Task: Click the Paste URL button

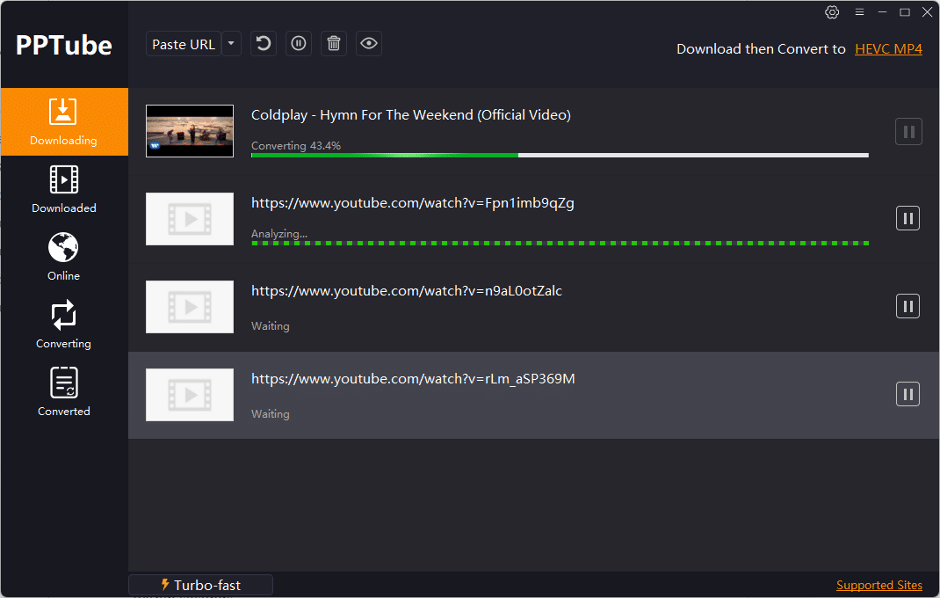Action: [183, 43]
